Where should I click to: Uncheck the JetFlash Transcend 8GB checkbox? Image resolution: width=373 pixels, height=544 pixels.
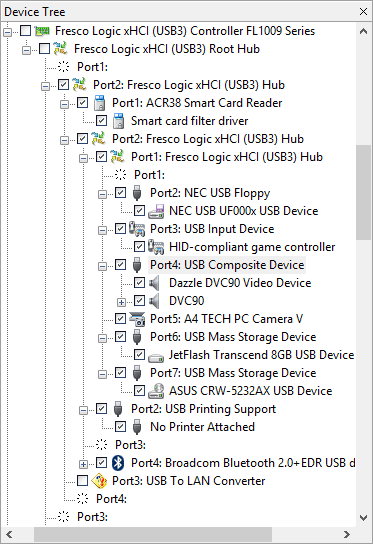139,355
